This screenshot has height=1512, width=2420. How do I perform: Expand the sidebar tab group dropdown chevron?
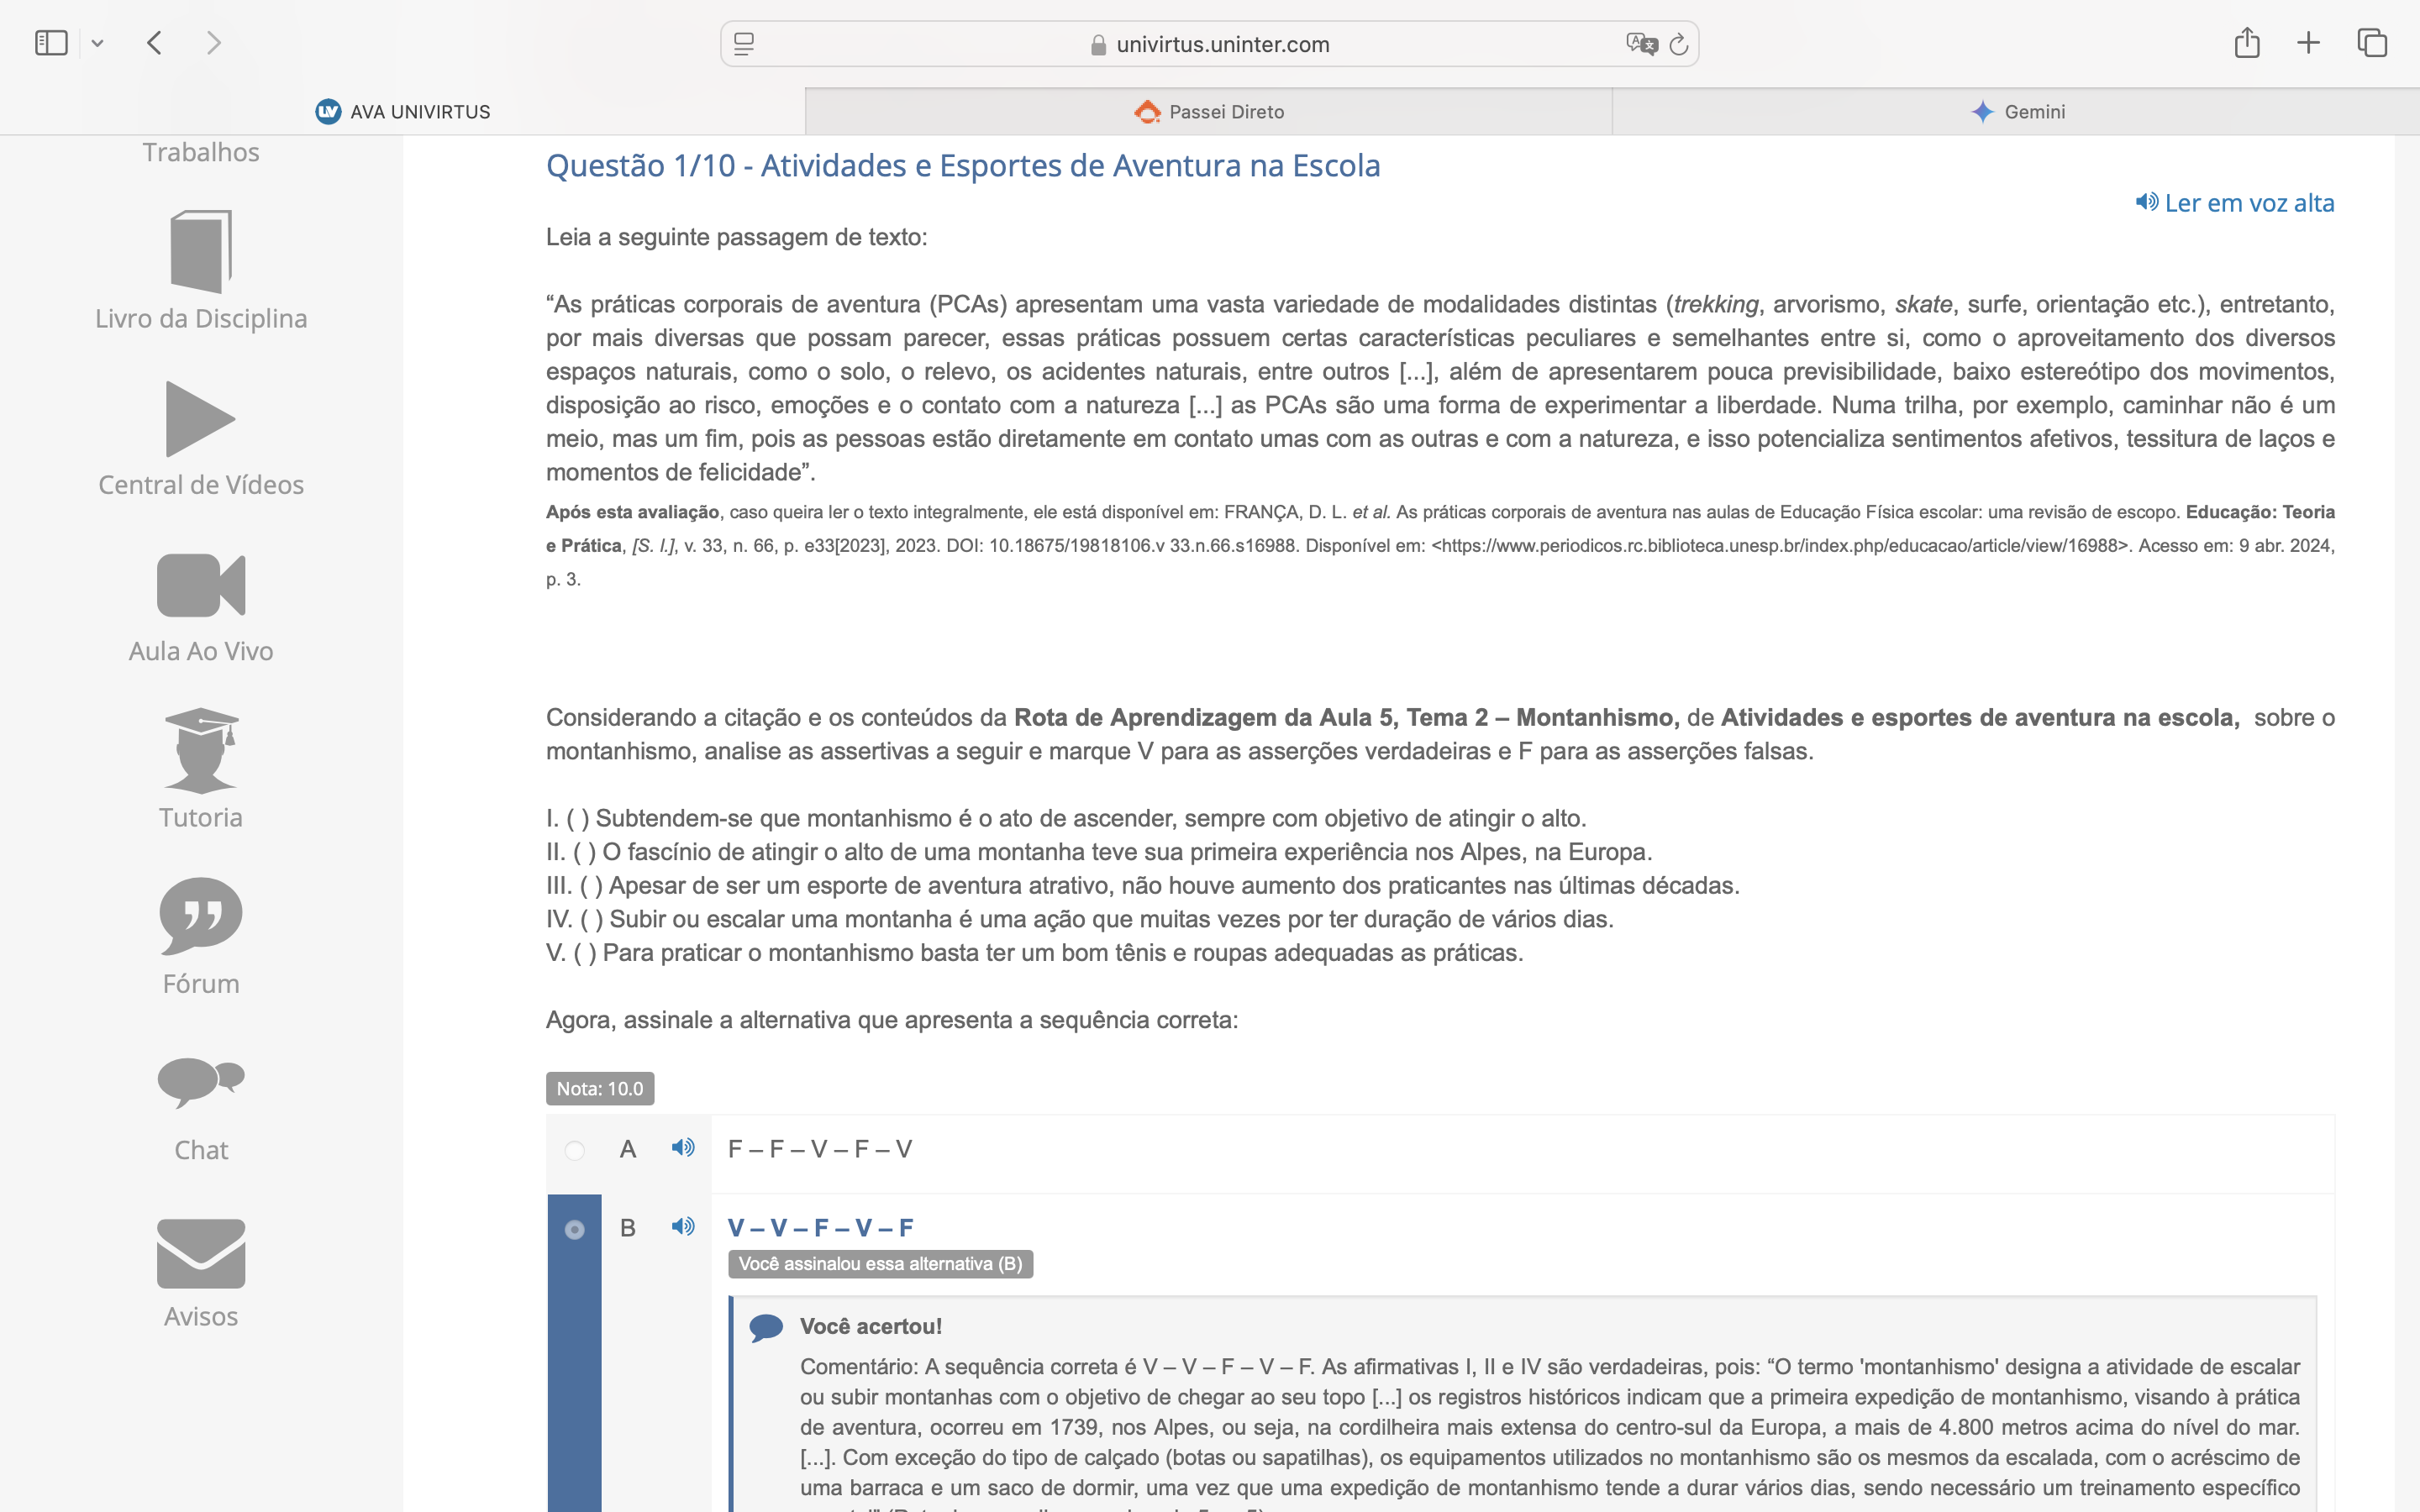(x=97, y=43)
